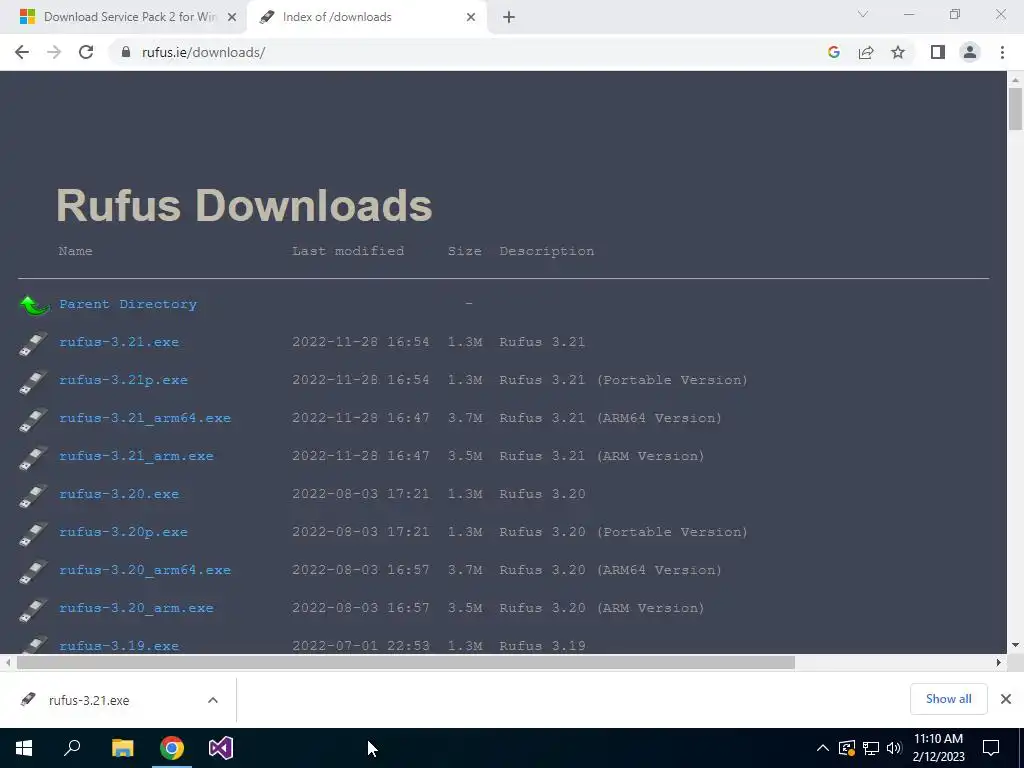Download rufus-3.20p.exe portable link

pyautogui.click(x=123, y=532)
